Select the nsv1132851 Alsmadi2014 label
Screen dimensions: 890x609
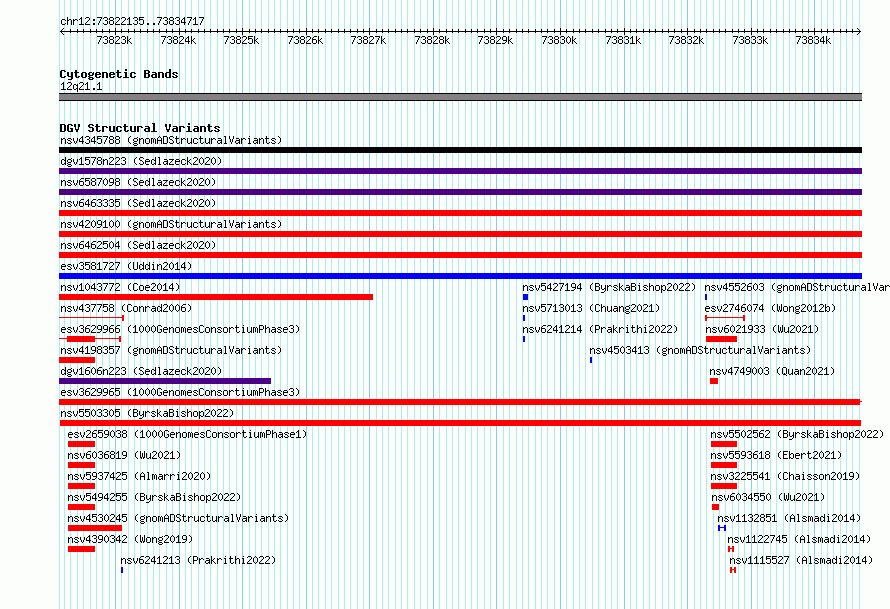pos(789,518)
